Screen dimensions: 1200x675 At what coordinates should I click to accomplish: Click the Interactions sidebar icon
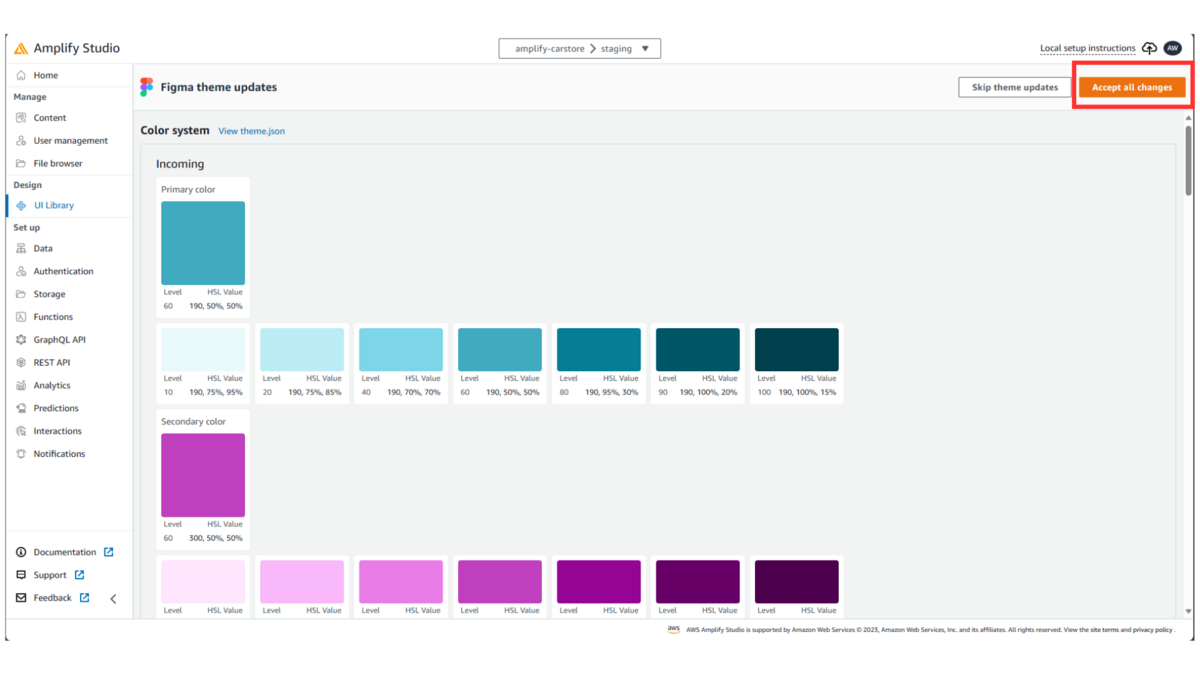click(21, 432)
